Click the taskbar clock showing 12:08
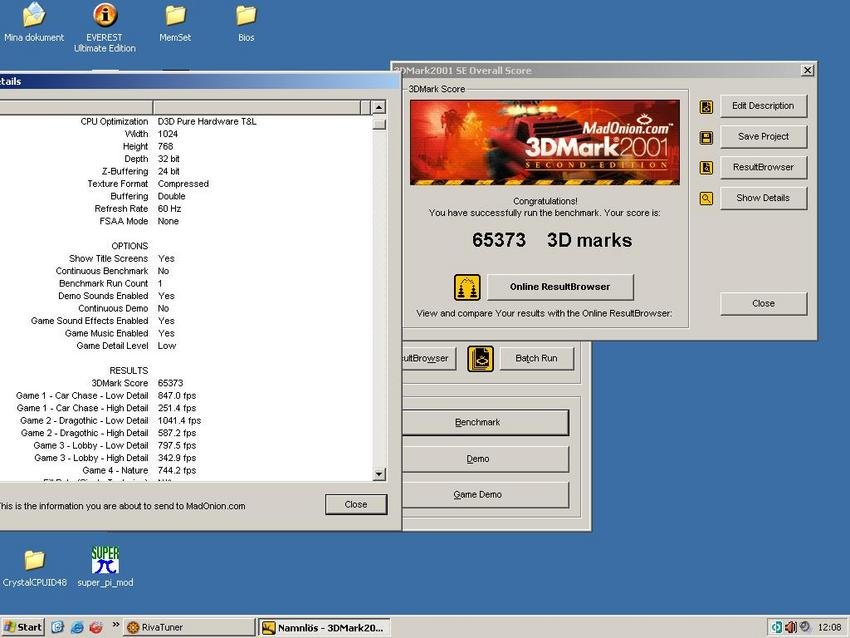This screenshot has height=638, width=850. pos(829,627)
